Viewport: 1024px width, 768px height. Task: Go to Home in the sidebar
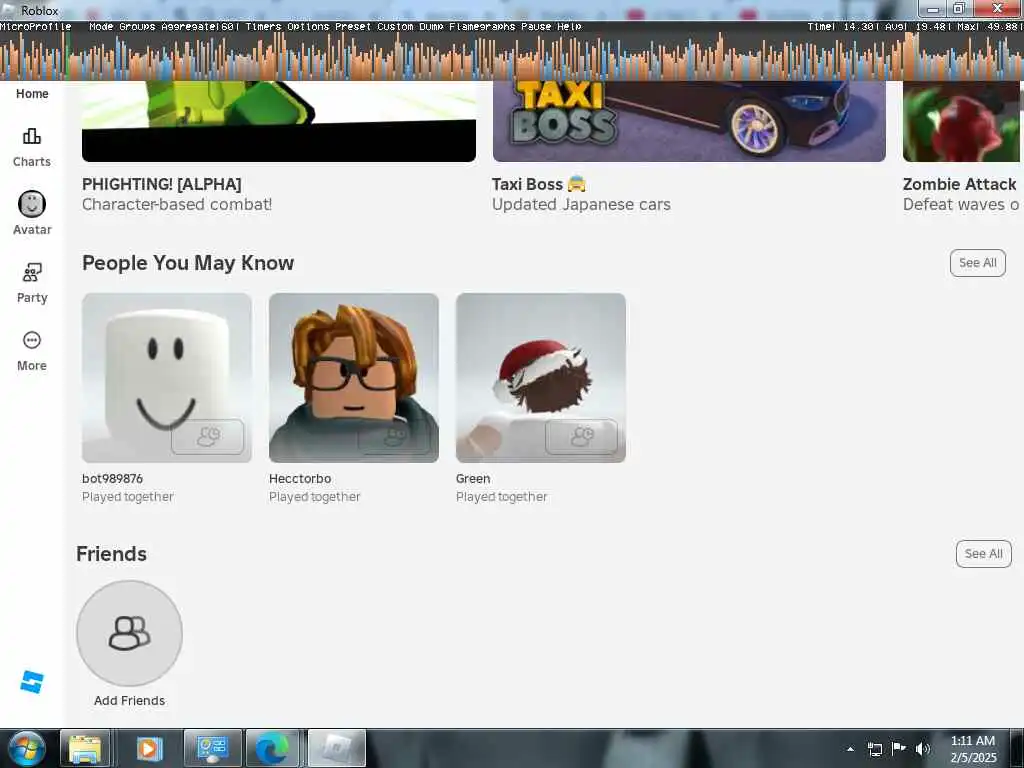tap(32, 93)
